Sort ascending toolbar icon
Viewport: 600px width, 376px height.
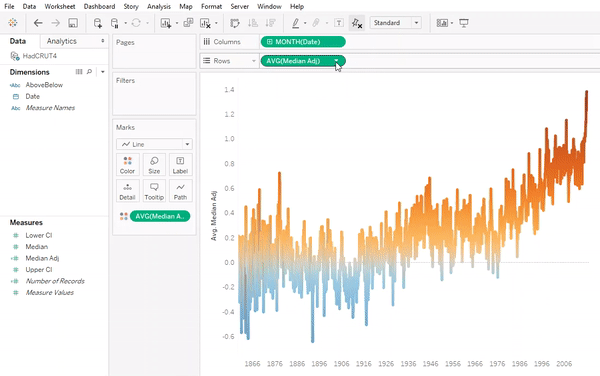(x=253, y=23)
